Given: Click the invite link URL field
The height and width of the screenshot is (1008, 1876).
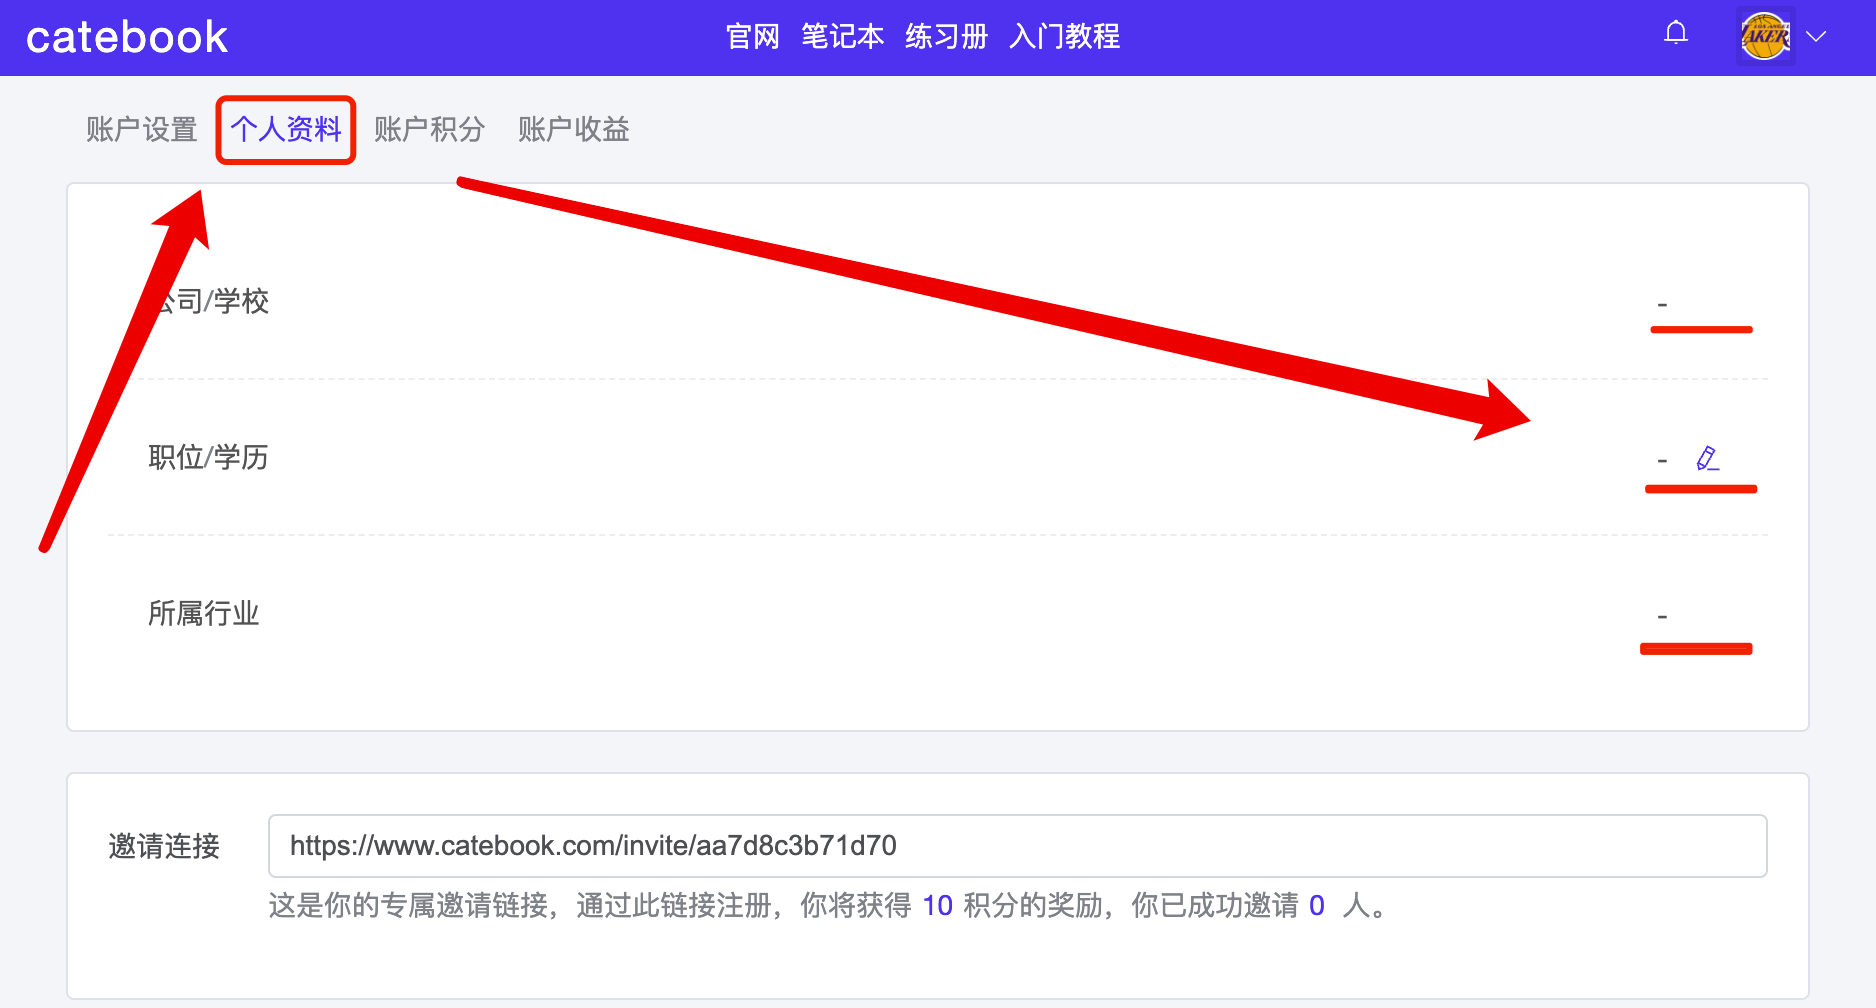Looking at the screenshot, I should [1017, 846].
